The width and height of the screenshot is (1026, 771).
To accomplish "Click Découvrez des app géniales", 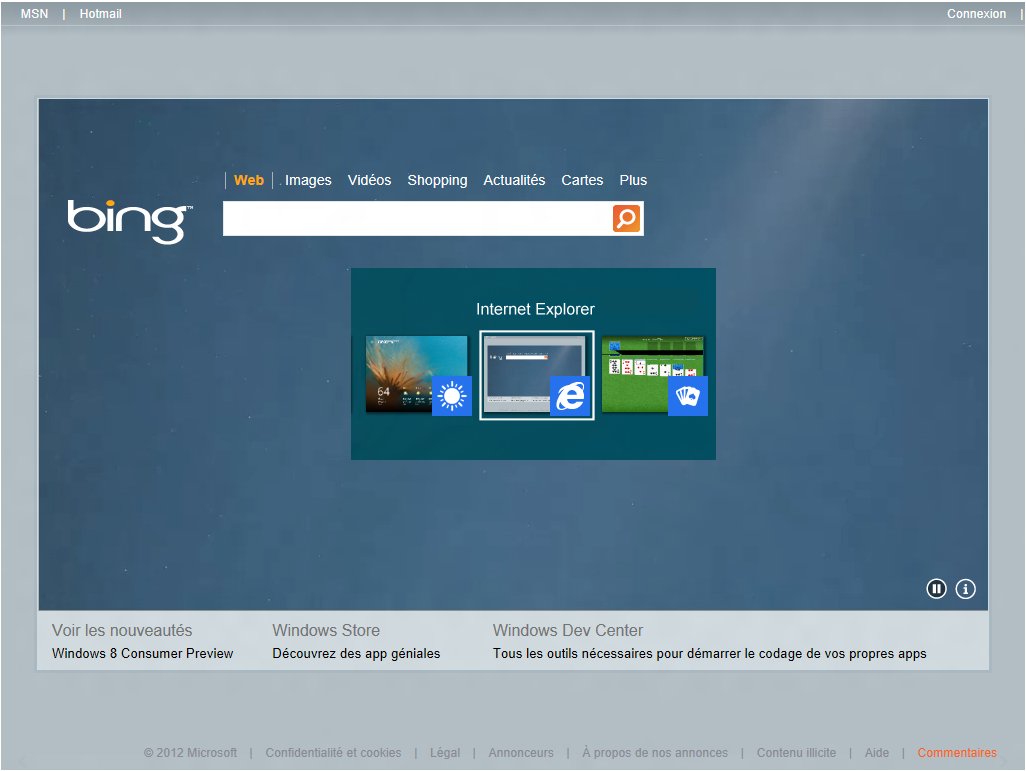I will [356, 653].
